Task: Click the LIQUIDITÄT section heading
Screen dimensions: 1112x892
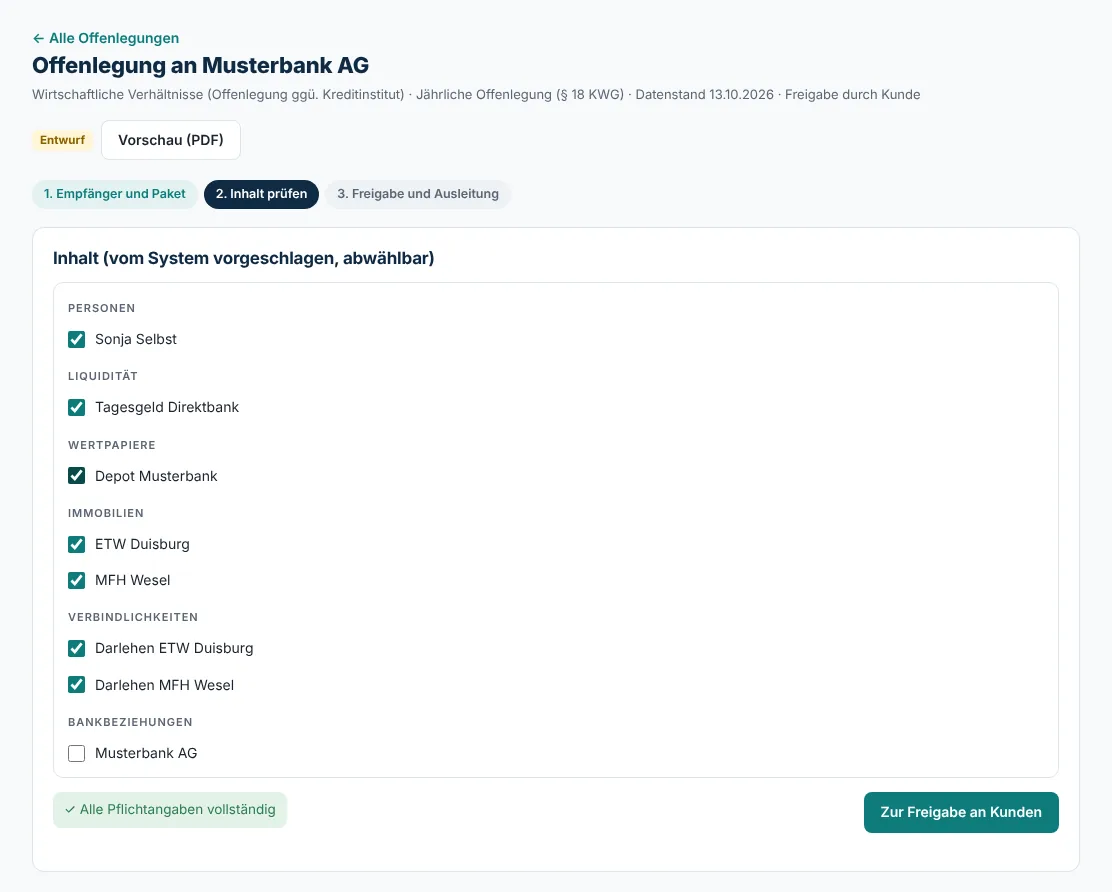Action: 103,376
